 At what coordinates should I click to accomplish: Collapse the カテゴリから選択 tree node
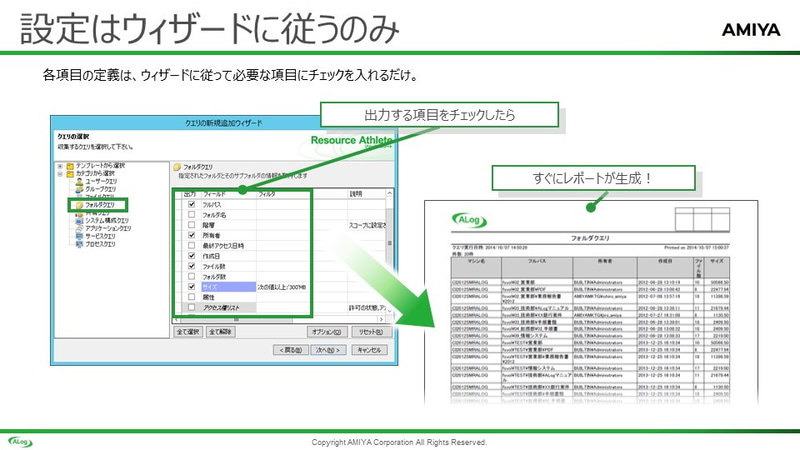(60, 173)
